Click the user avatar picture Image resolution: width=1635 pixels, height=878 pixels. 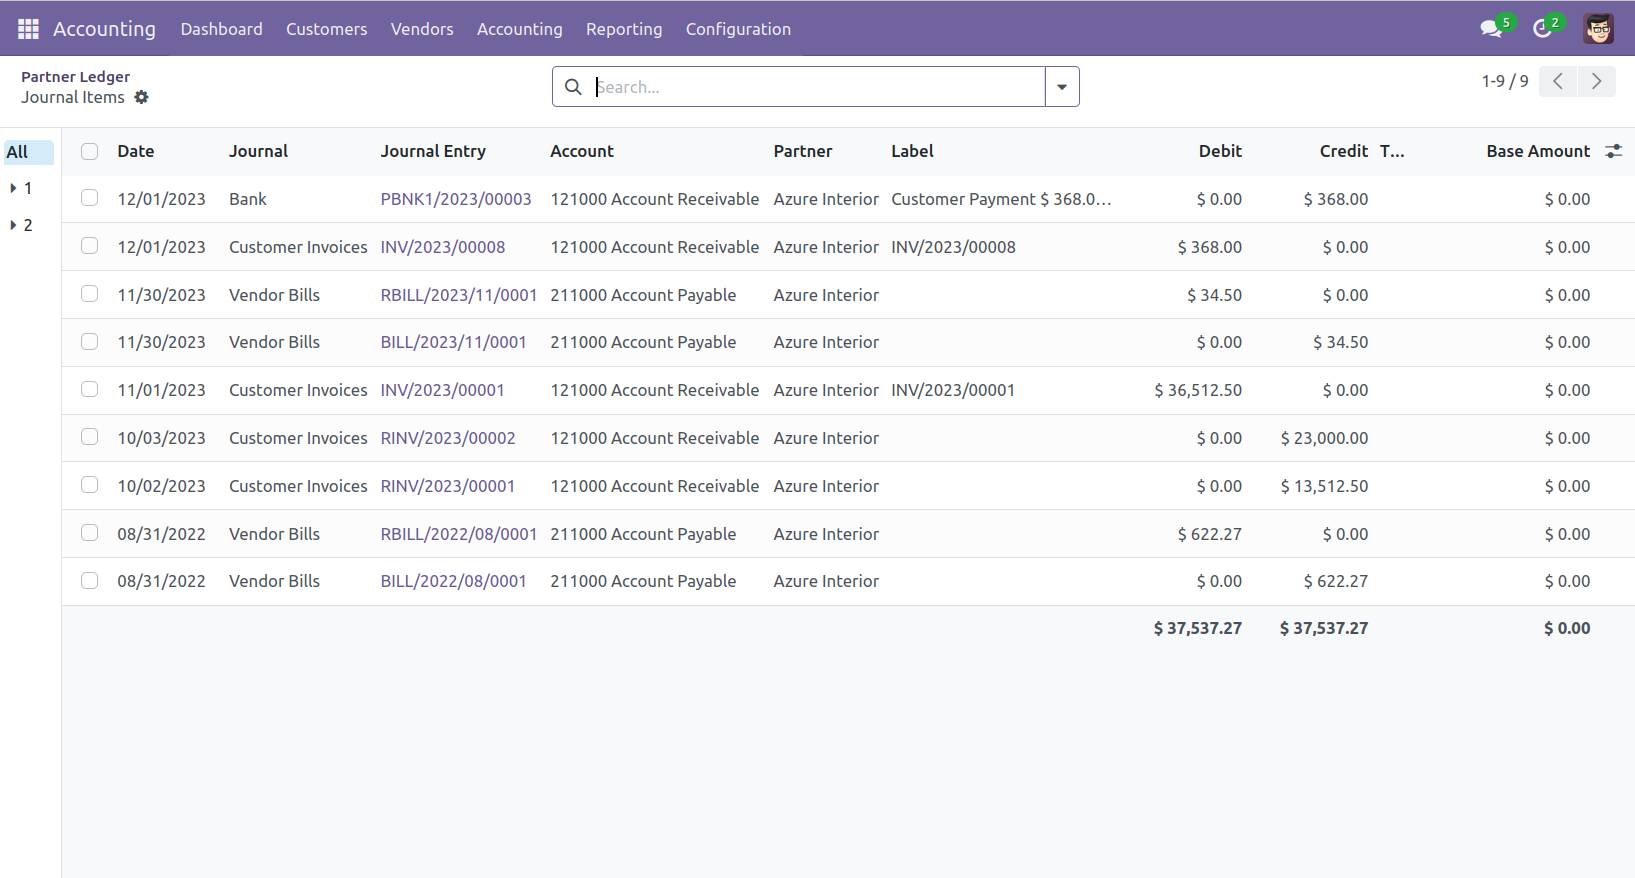click(1598, 29)
